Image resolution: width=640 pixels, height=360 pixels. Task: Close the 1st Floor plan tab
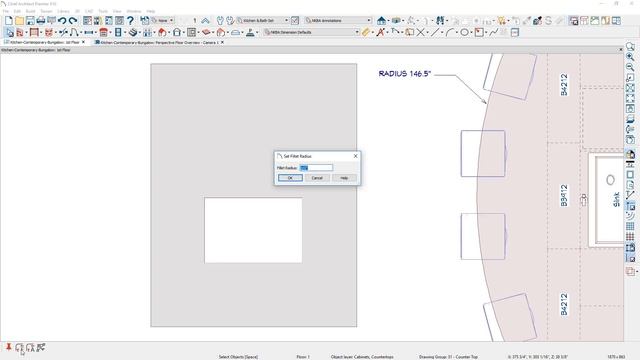point(84,42)
